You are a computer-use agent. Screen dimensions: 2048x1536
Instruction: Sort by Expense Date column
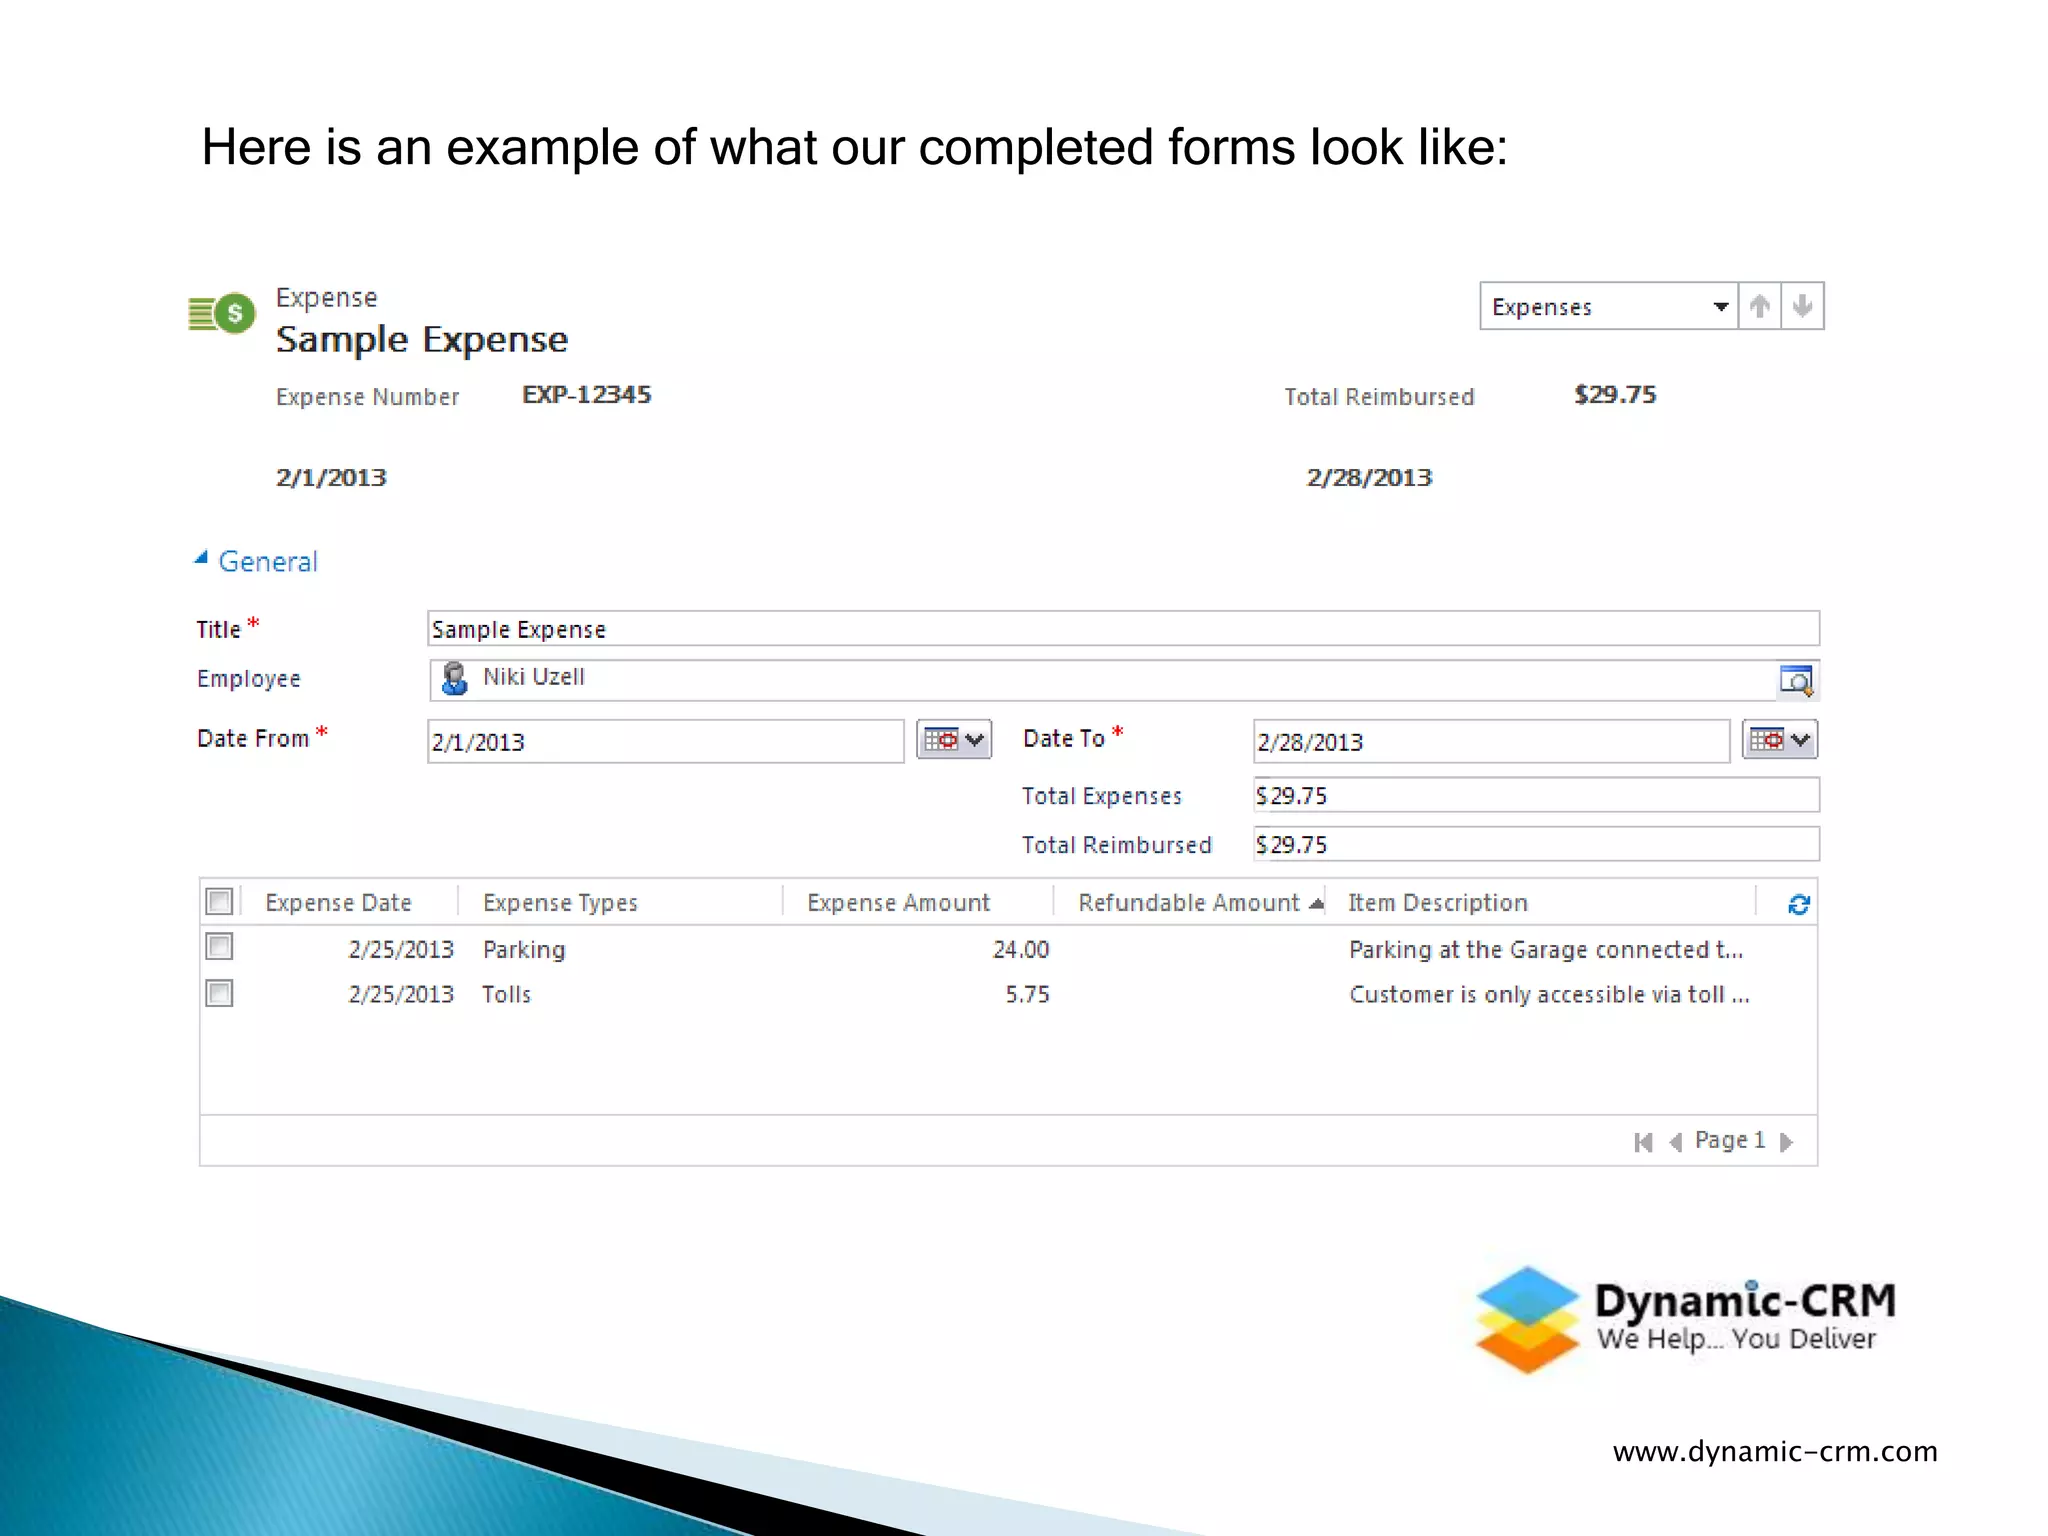(338, 903)
